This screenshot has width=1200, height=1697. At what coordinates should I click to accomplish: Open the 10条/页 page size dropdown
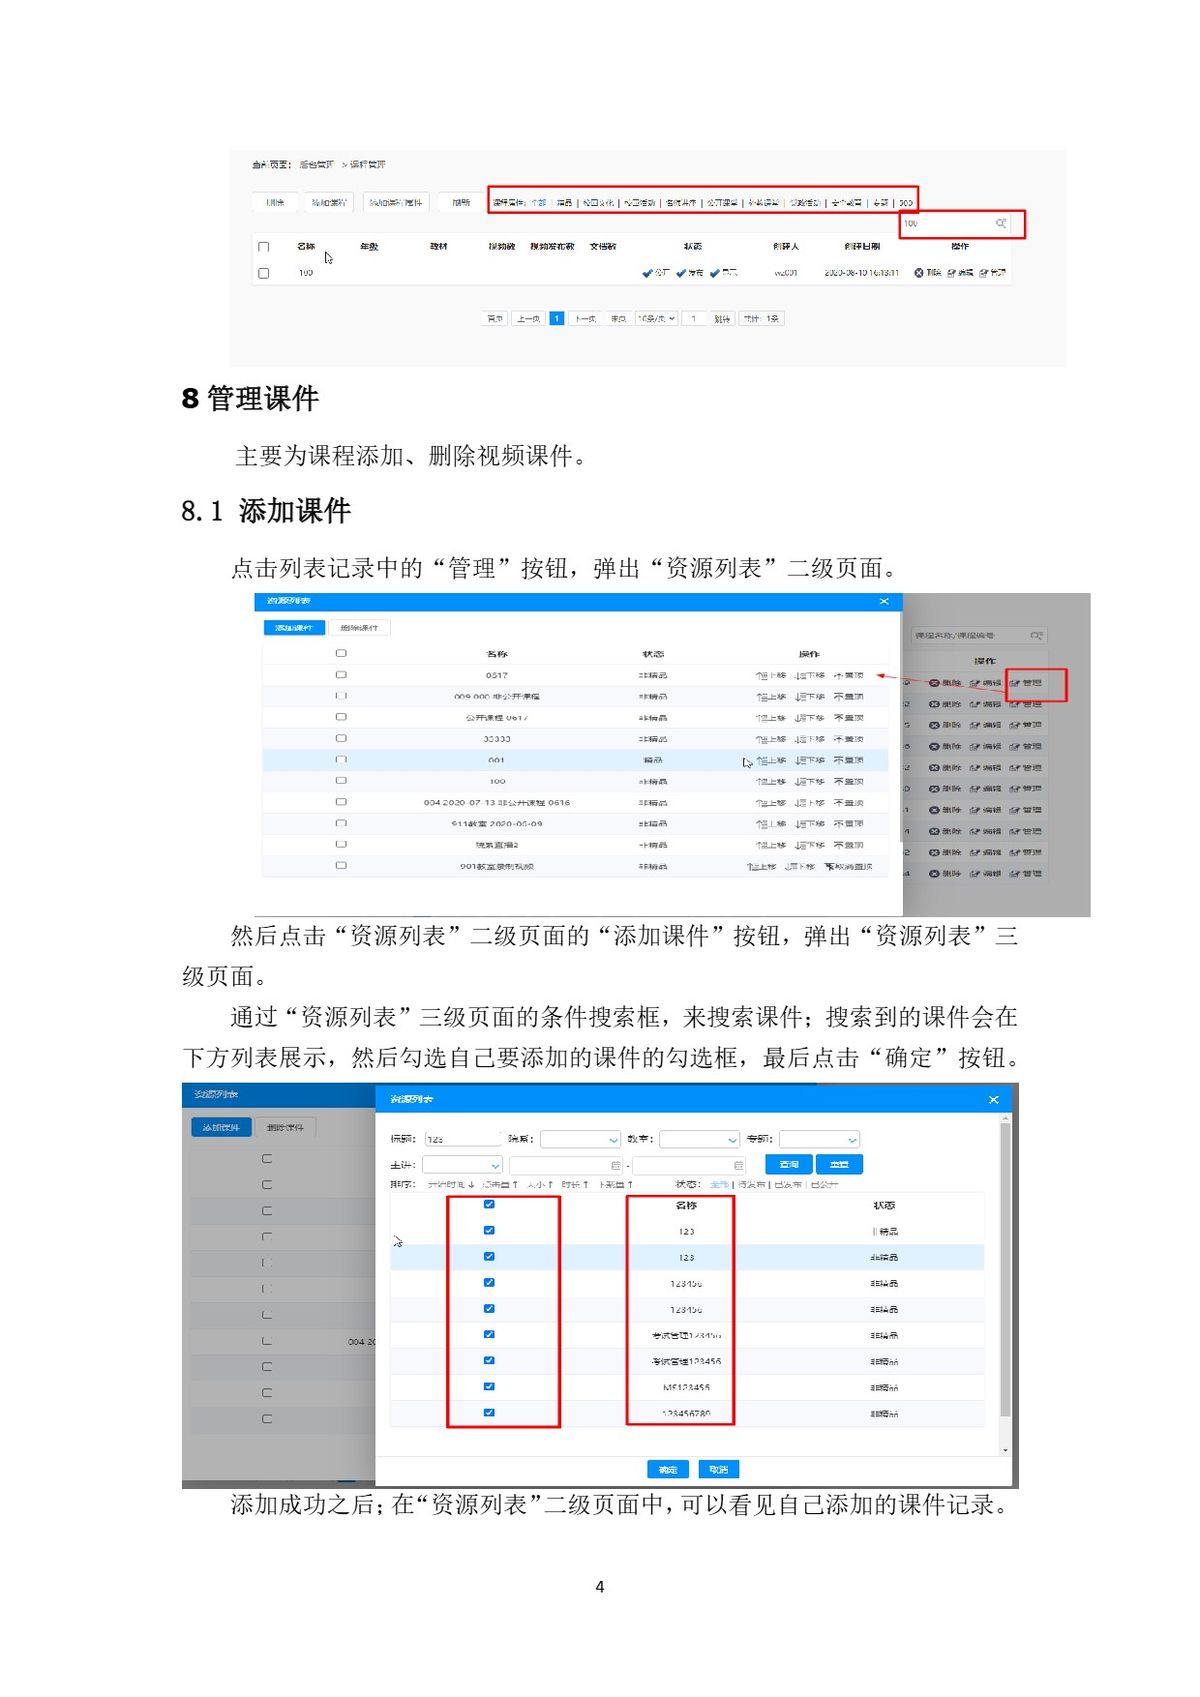click(657, 319)
